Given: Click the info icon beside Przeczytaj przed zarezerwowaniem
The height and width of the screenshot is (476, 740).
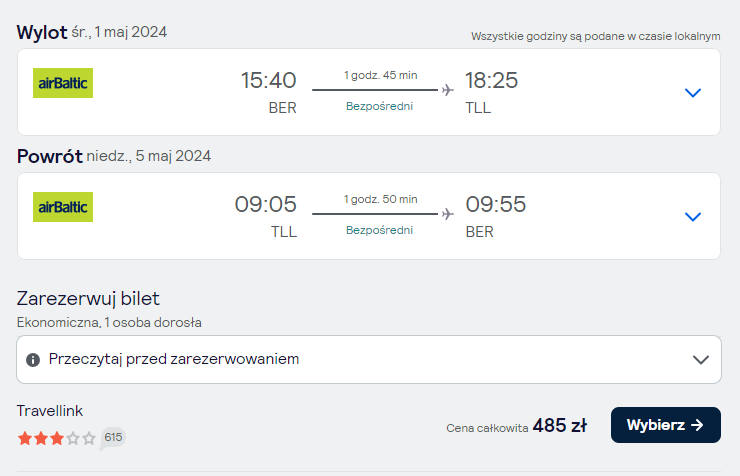Looking at the screenshot, I should [33, 360].
